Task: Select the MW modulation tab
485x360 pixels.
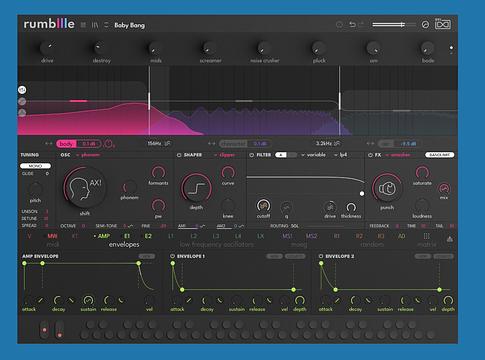Action: click(52, 236)
